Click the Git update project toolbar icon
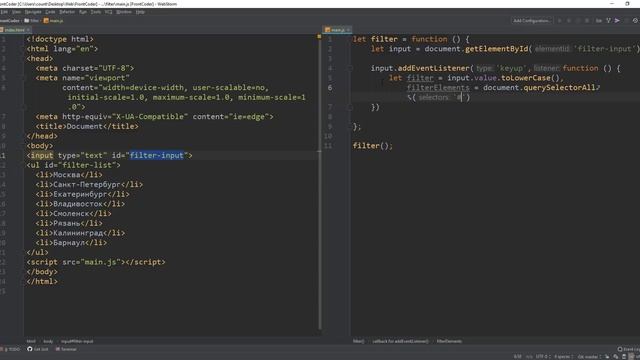Viewport: 640px width, 360px height. (x=599, y=20)
